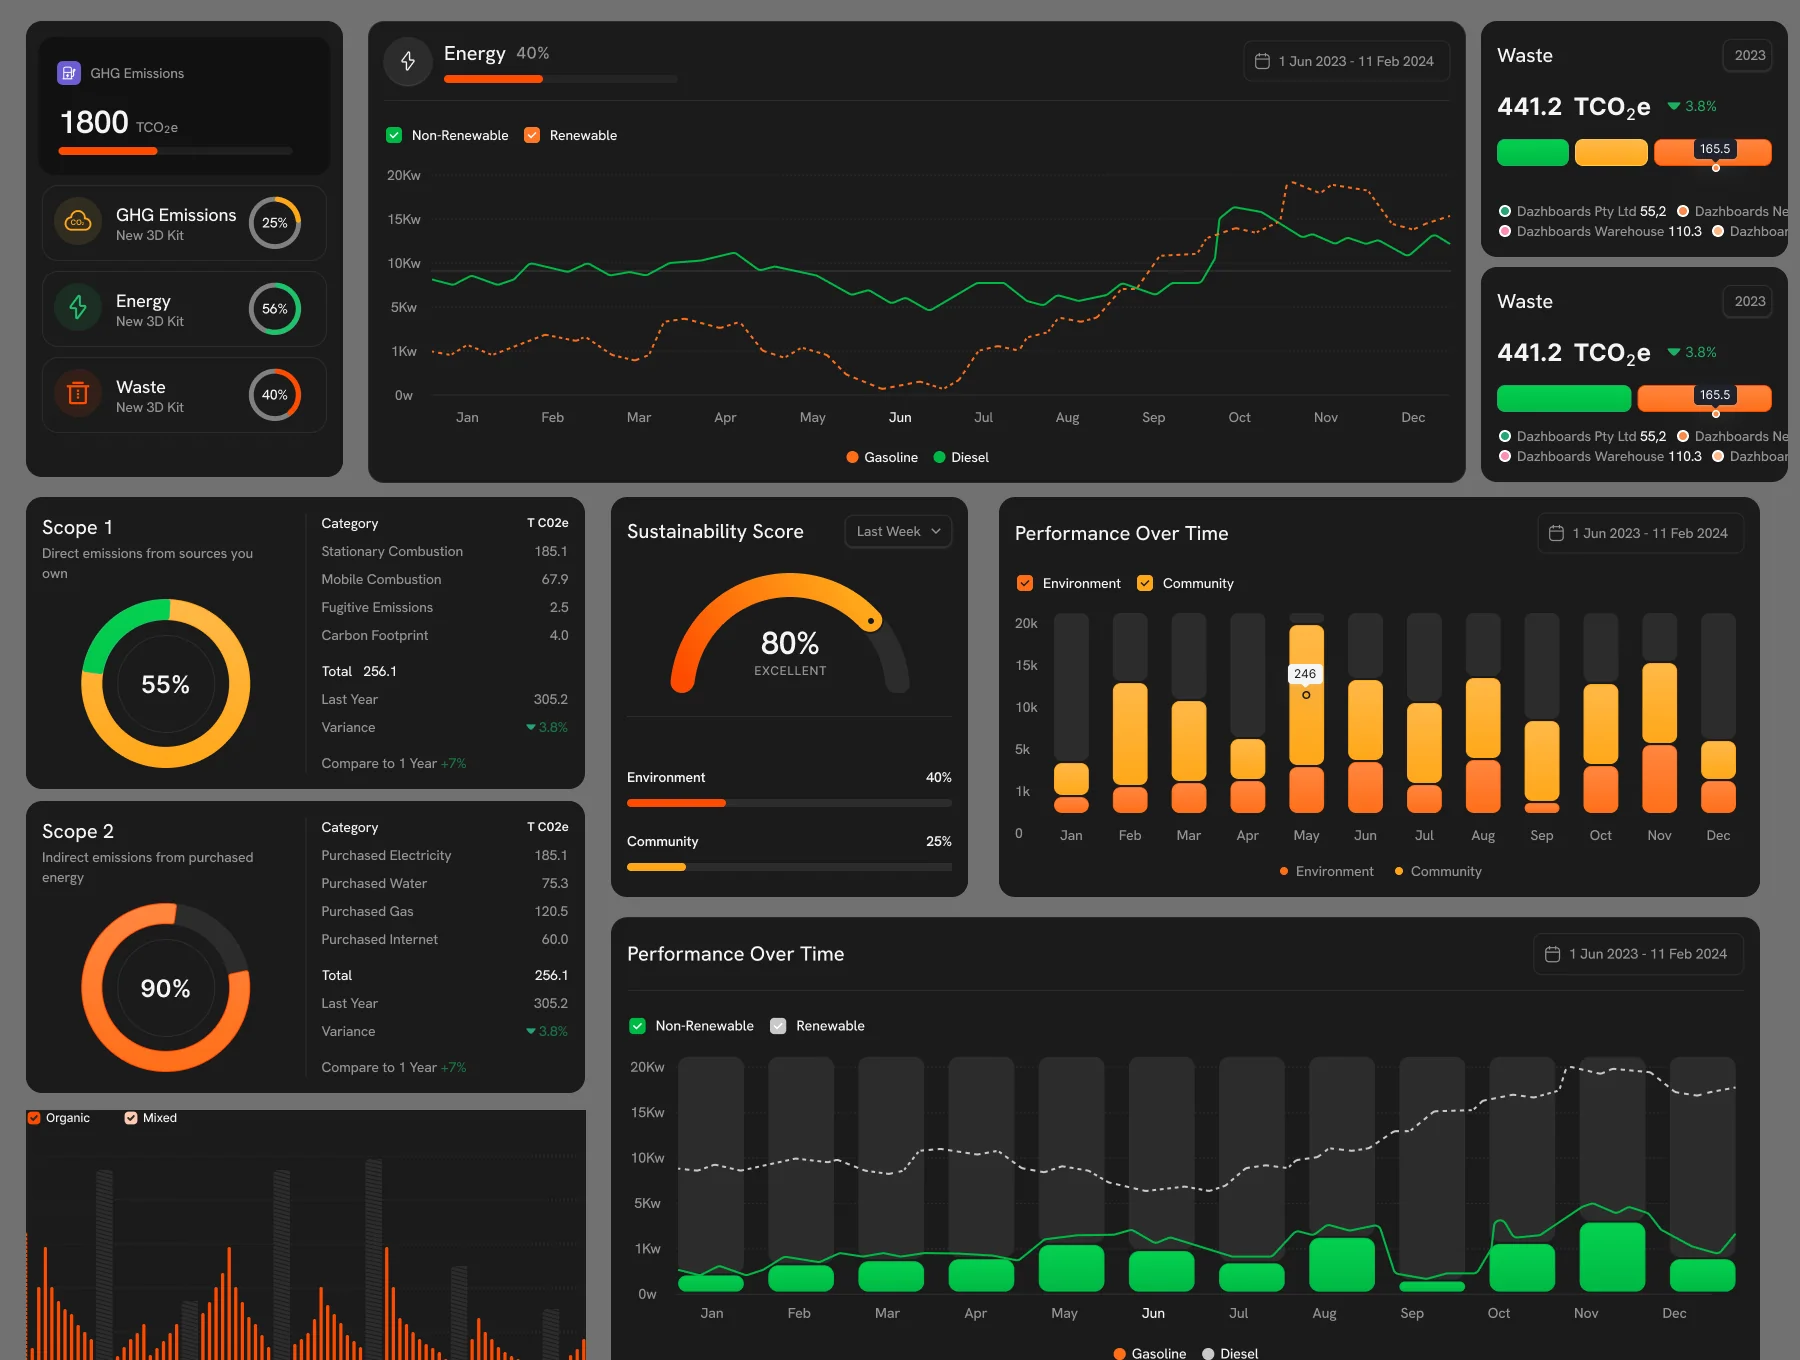Toggle the Mixed checkbox
This screenshot has height=1360, width=1800.
(x=131, y=1118)
